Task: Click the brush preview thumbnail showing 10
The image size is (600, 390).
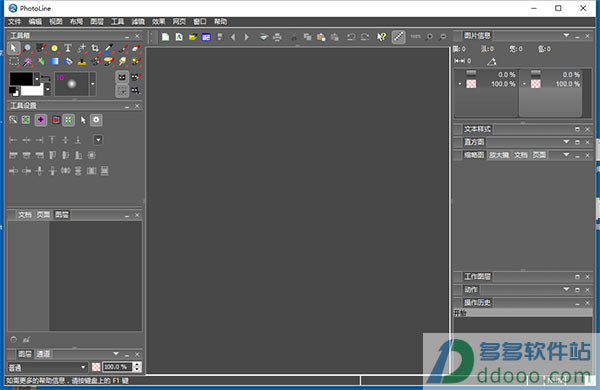Action: tap(72, 84)
